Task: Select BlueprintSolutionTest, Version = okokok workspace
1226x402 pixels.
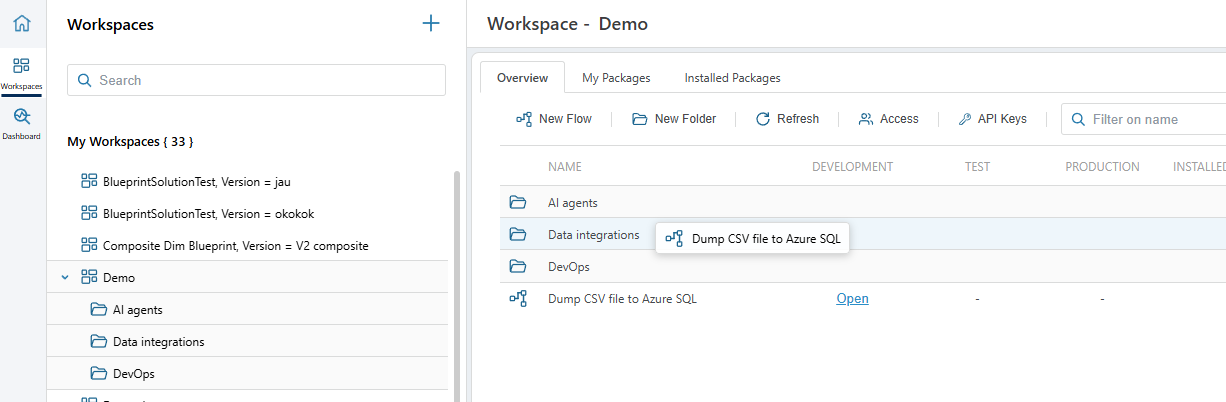Action: pos(206,213)
